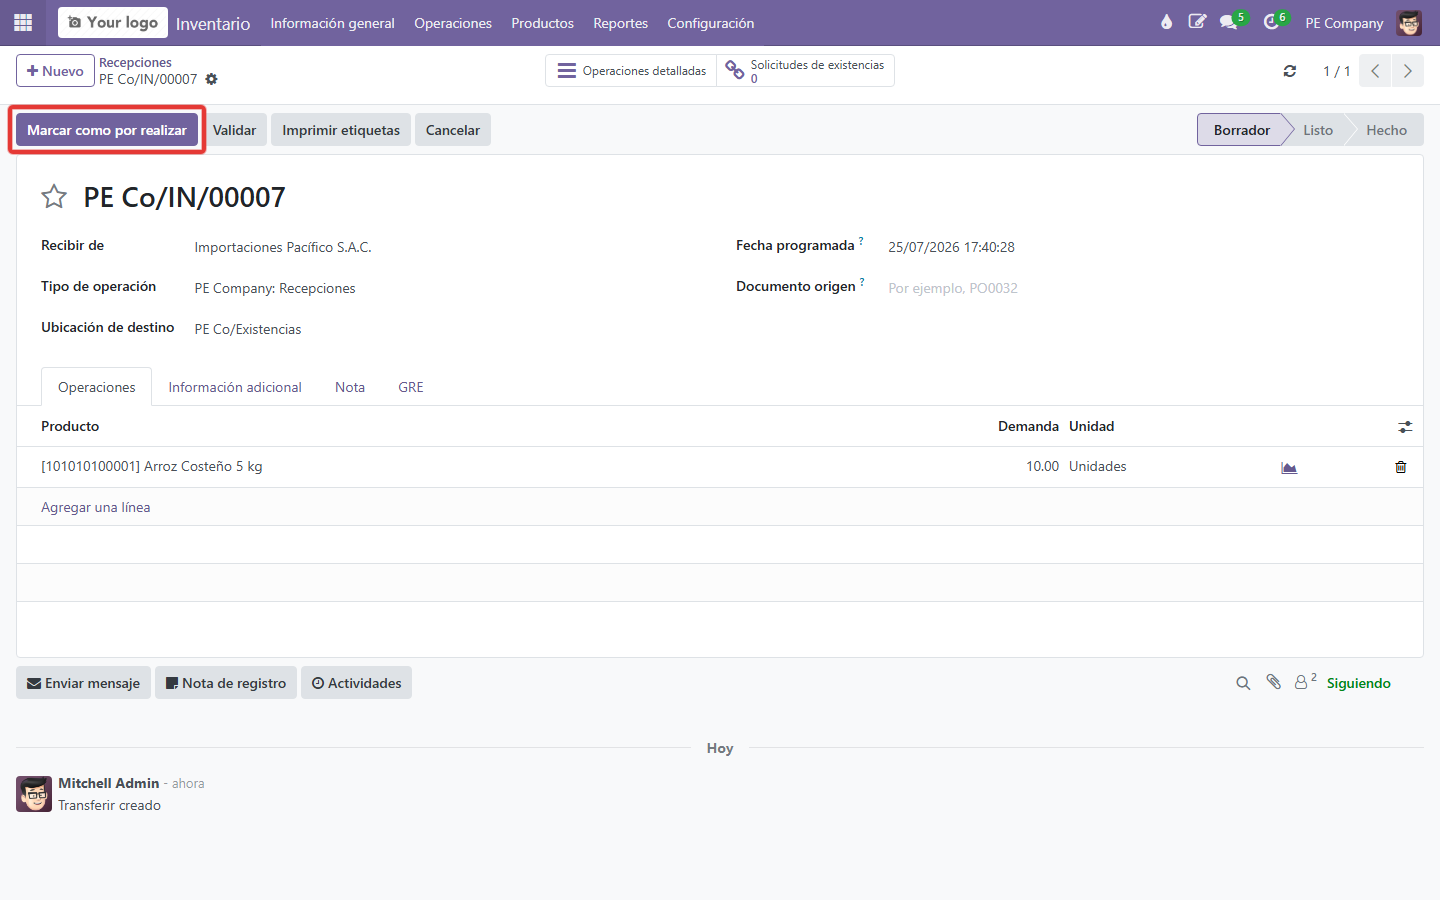Sort by the Producto column header
Viewport: 1440px width, 900px height.
pyautogui.click(x=70, y=426)
